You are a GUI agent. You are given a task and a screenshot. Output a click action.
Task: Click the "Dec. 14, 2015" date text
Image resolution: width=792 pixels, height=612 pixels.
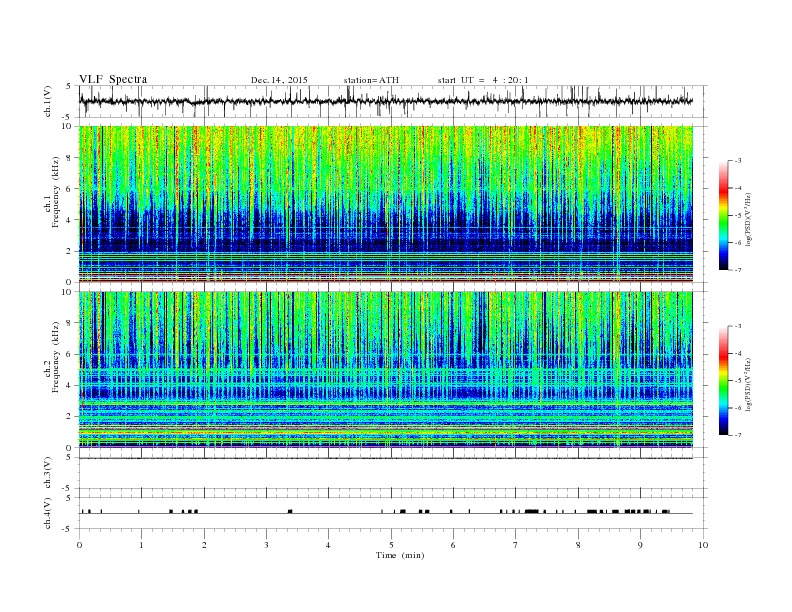[x=279, y=80]
